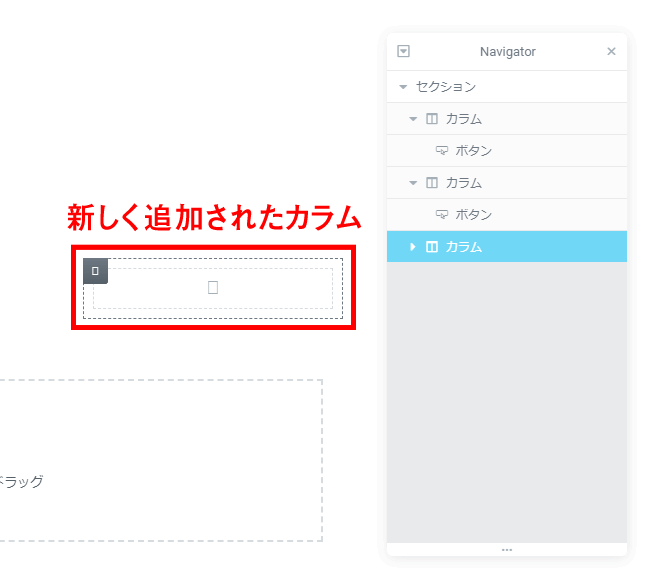This screenshot has height=586, width=654.
Task: Click the highlighted カラム column icon
Action: click(x=432, y=247)
